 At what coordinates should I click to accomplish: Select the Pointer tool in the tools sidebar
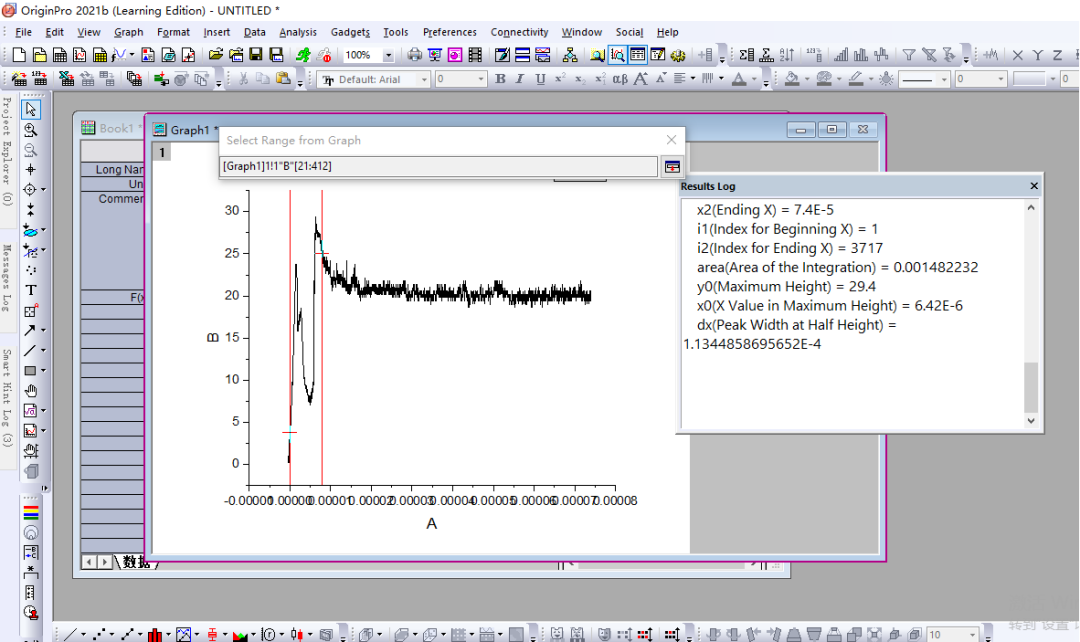pos(31,110)
